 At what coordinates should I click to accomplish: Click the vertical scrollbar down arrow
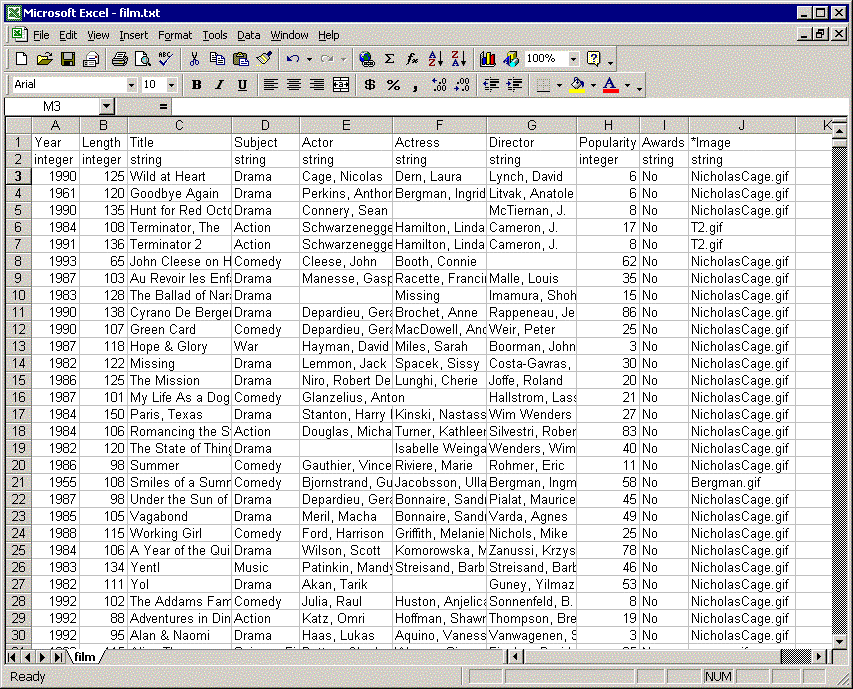[x=839, y=642]
